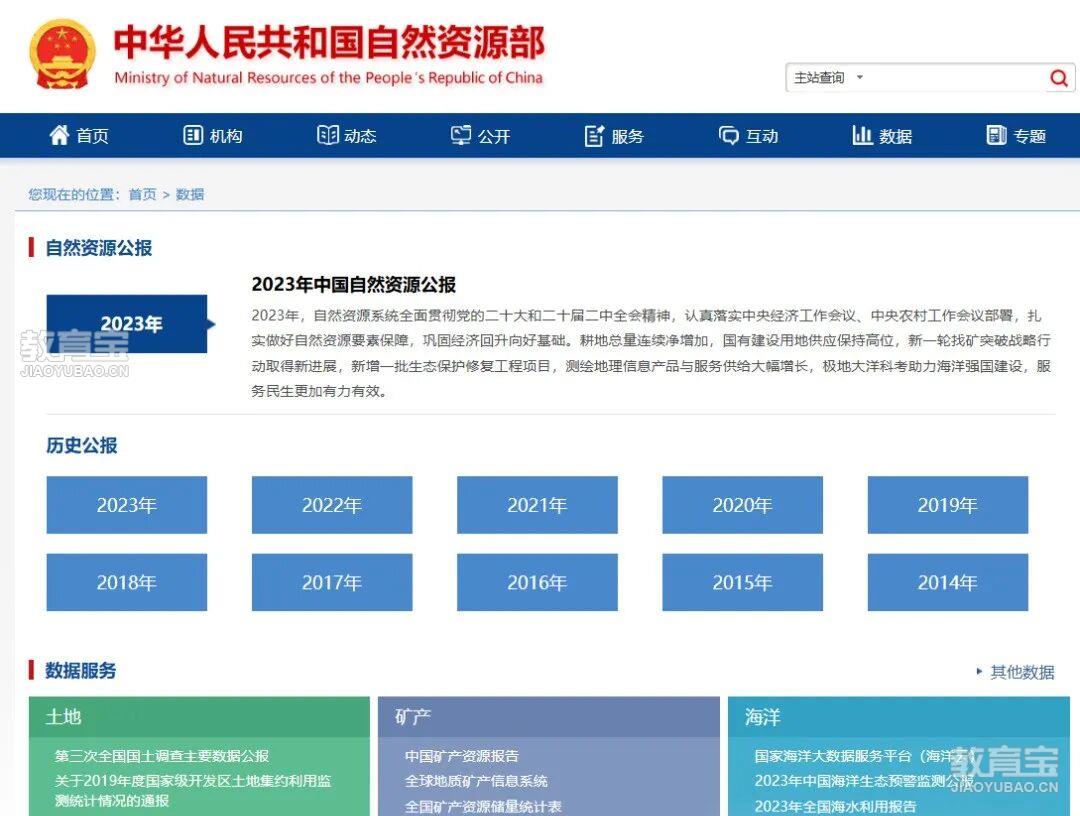The image size is (1080, 816).
Task: Click the 公开 disclosure icon
Action: pos(461,135)
